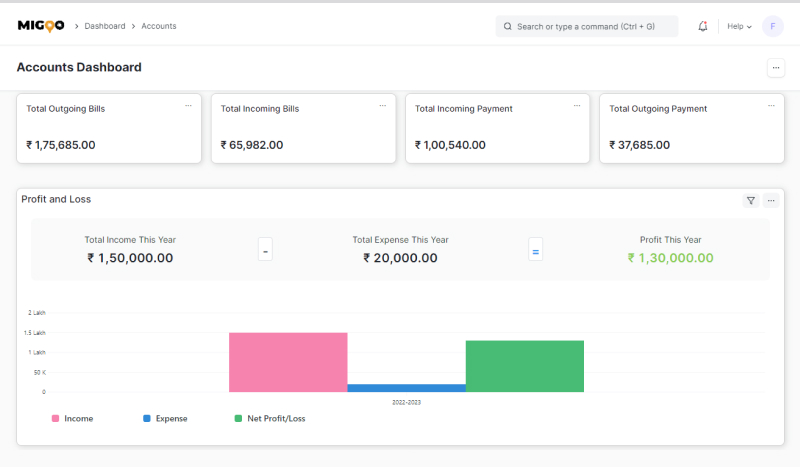Expand the Help dropdown
Viewport: 800px width, 467px height.
pyautogui.click(x=739, y=26)
